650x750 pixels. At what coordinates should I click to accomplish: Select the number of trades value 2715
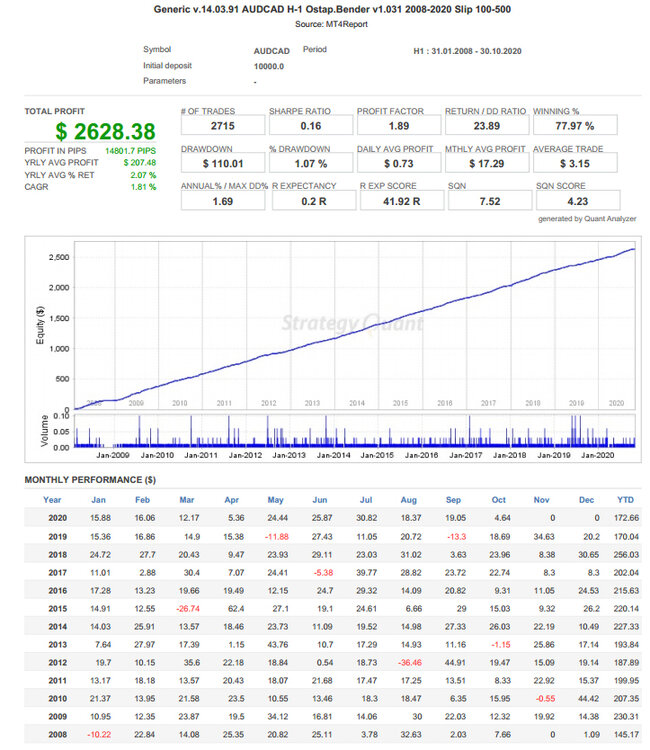[x=222, y=126]
